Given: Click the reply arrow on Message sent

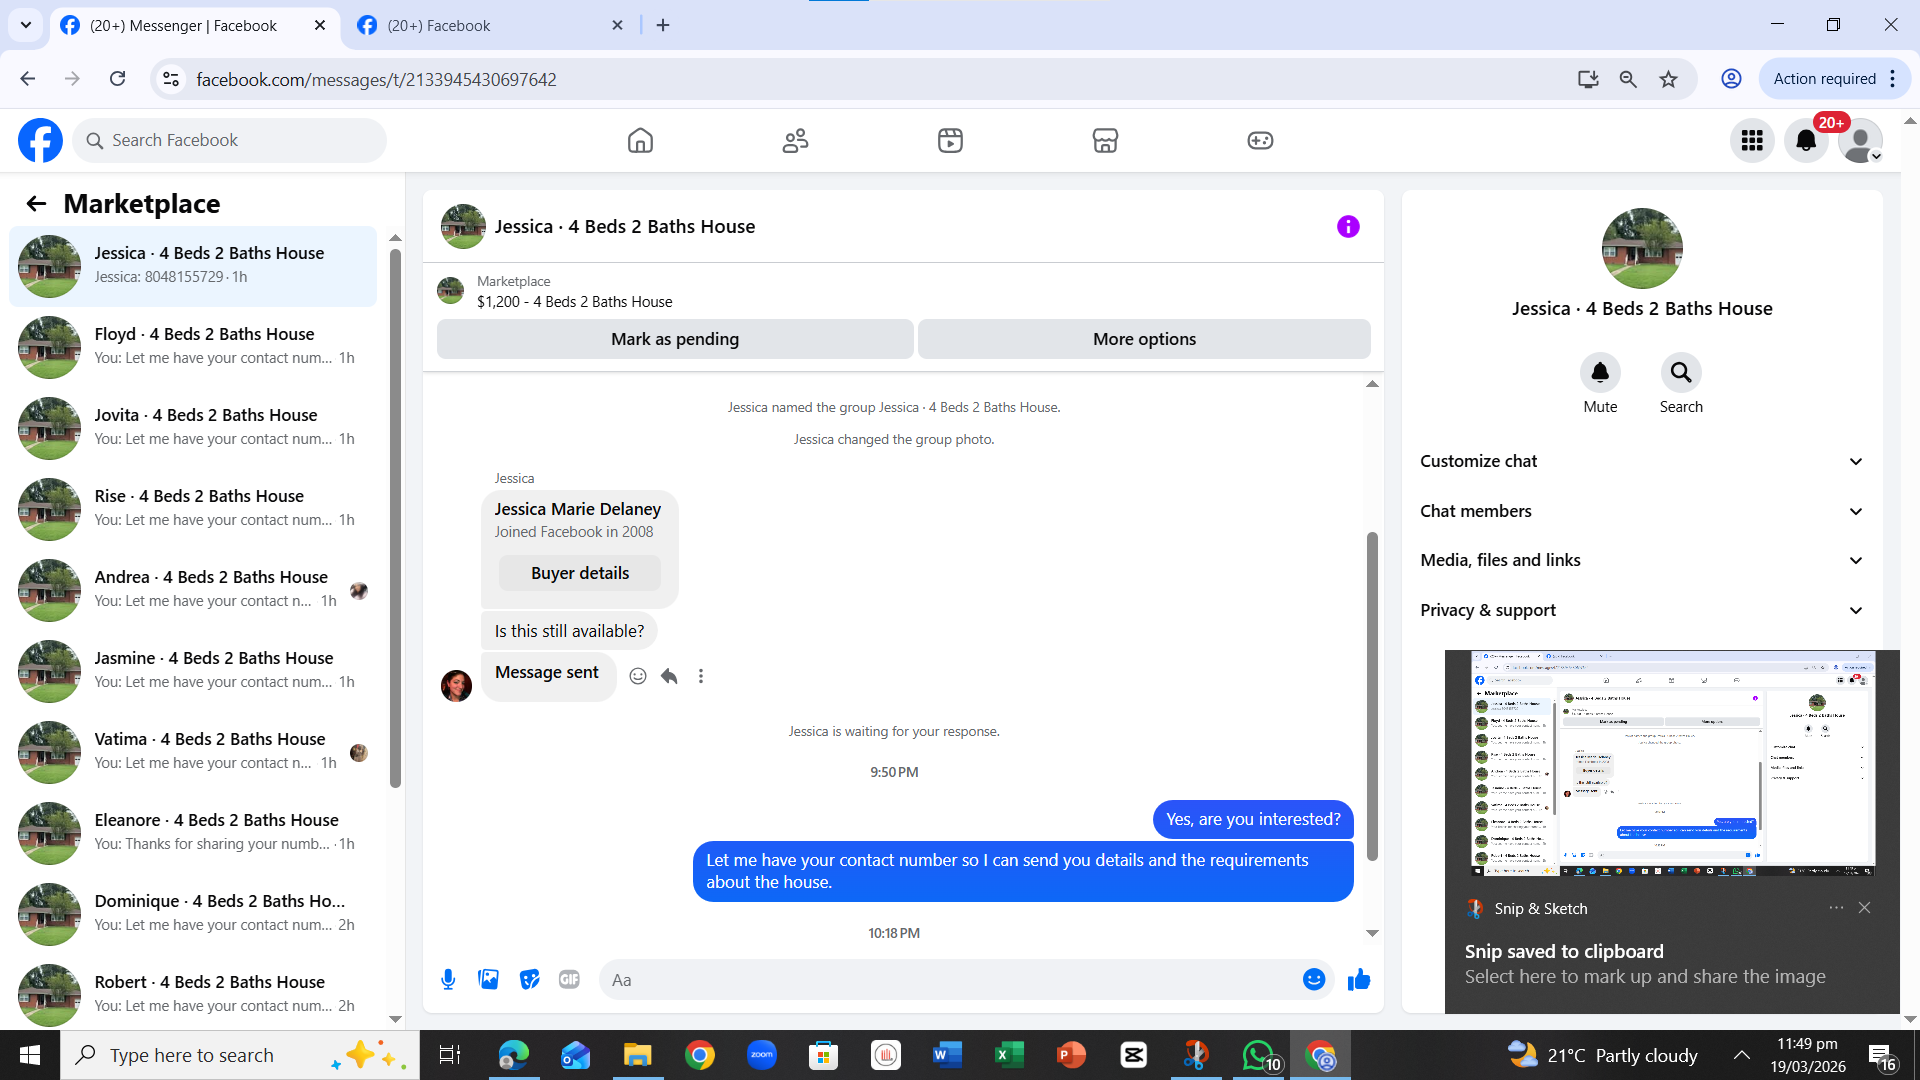Looking at the screenshot, I should [669, 676].
